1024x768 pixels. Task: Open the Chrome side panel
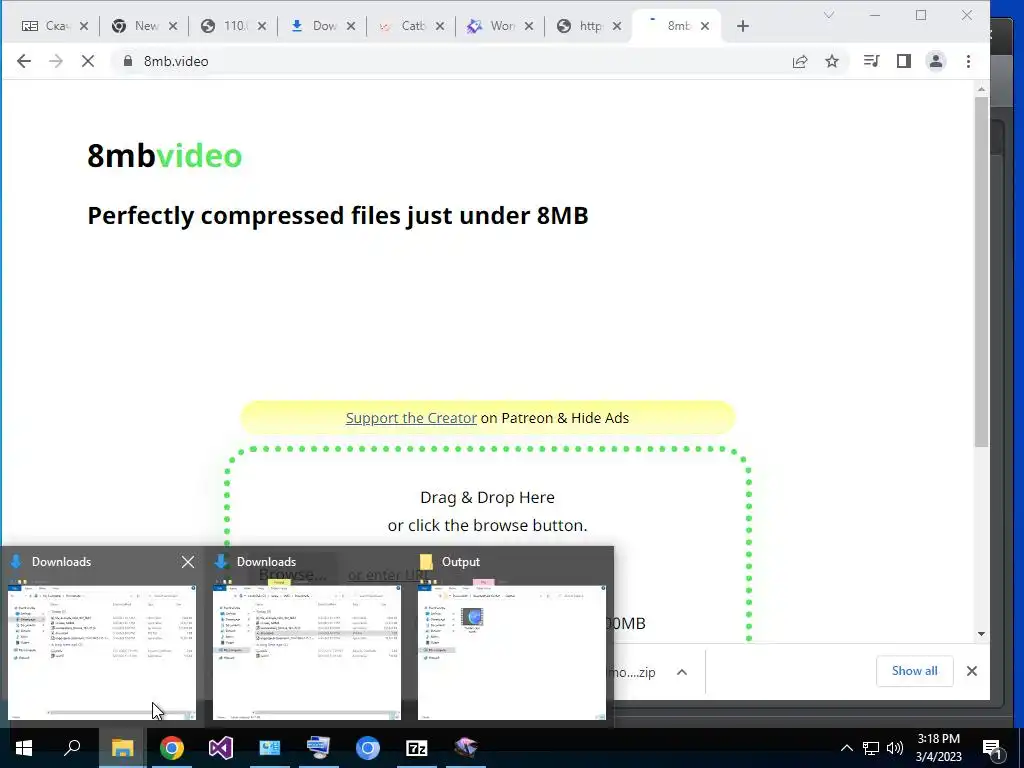click(x=903, y=61)
